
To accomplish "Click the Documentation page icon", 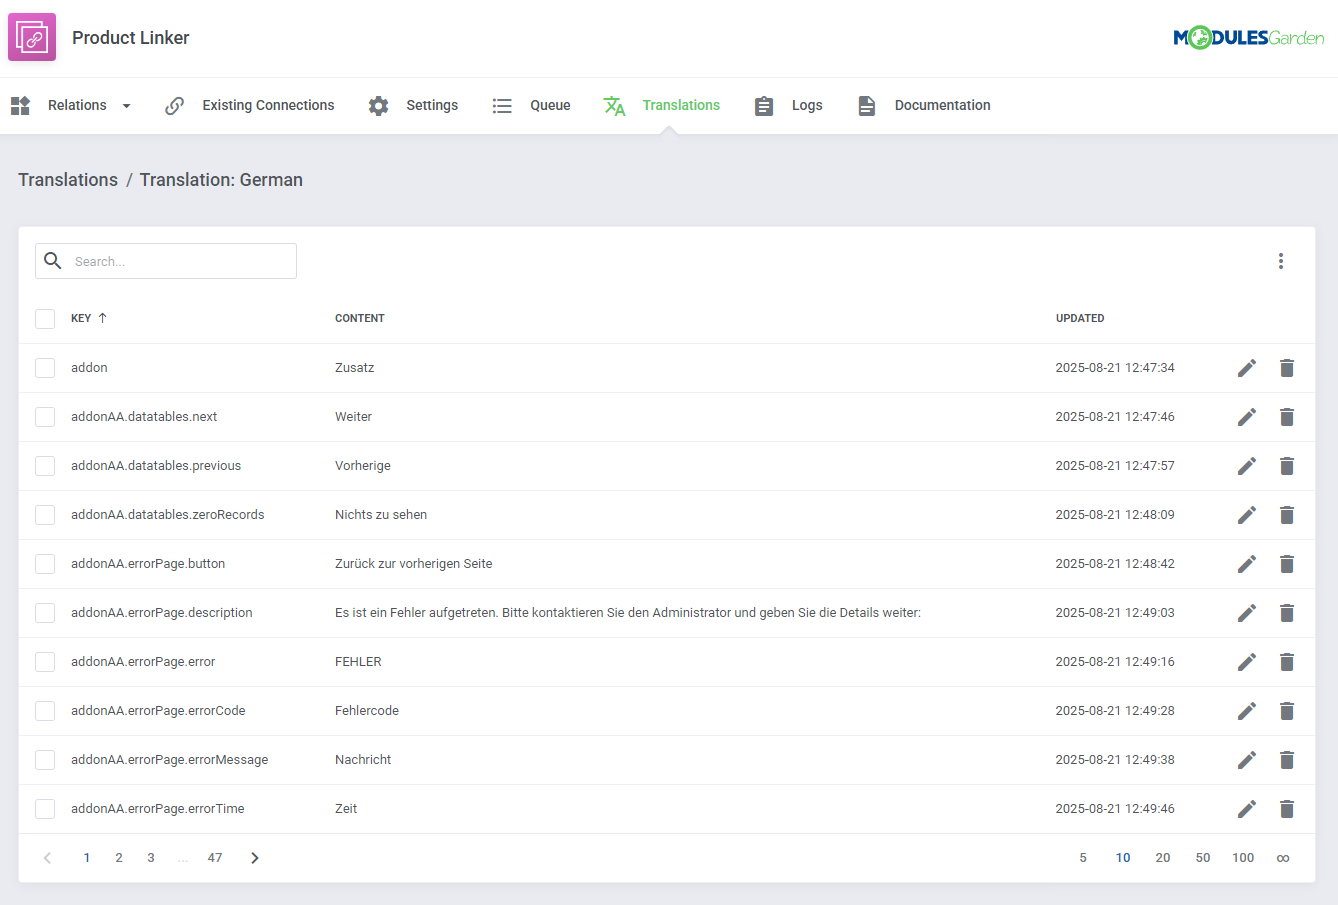I will tap(866, 105).
